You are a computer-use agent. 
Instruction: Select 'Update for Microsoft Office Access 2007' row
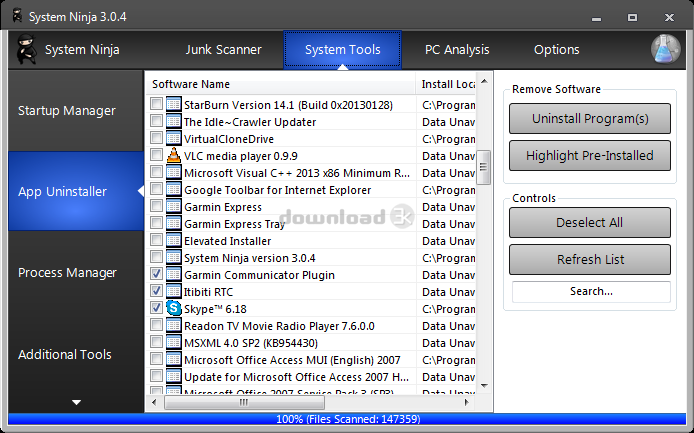click(296, 377)
